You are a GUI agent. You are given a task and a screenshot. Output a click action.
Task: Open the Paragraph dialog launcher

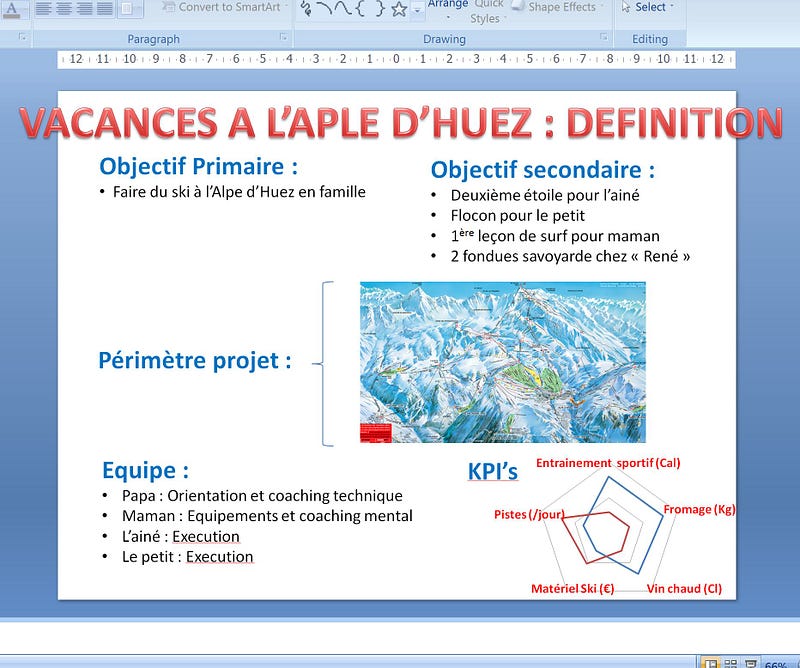coord(284,37)
